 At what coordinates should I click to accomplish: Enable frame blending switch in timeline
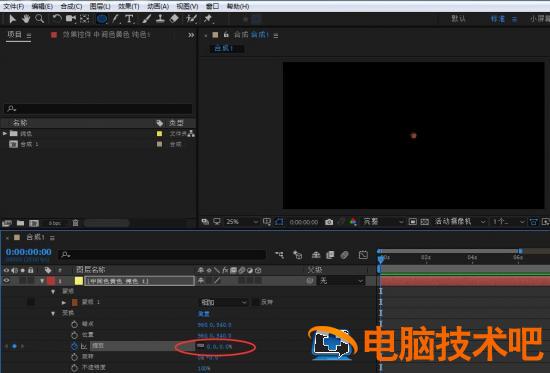click(330, 255)
